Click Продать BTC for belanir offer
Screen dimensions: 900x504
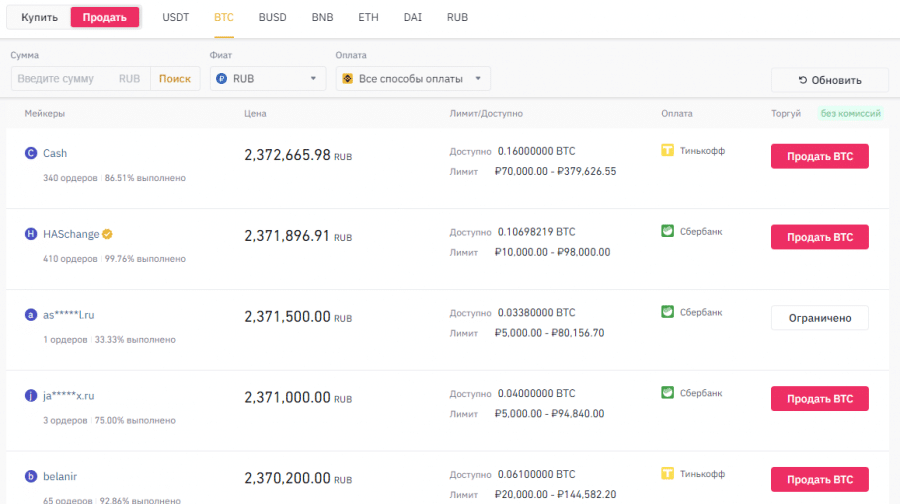click(820, 479)
